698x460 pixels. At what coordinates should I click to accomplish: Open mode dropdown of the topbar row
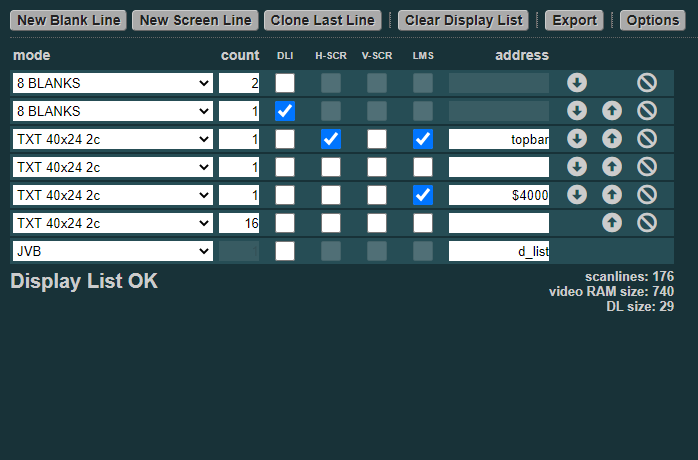(x=113, y=139)
